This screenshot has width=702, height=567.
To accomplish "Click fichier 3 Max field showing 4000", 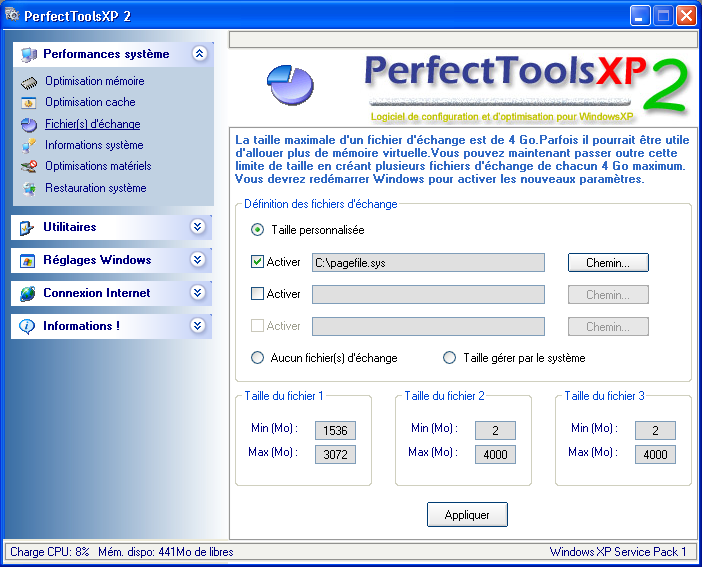I will click(x=655, y=455).
